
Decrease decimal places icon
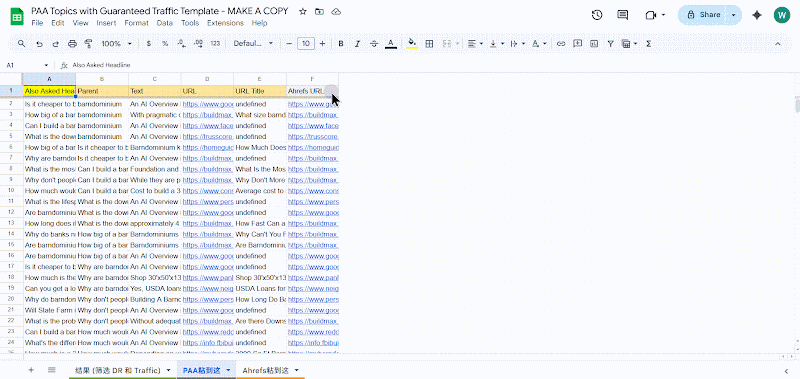182,44
